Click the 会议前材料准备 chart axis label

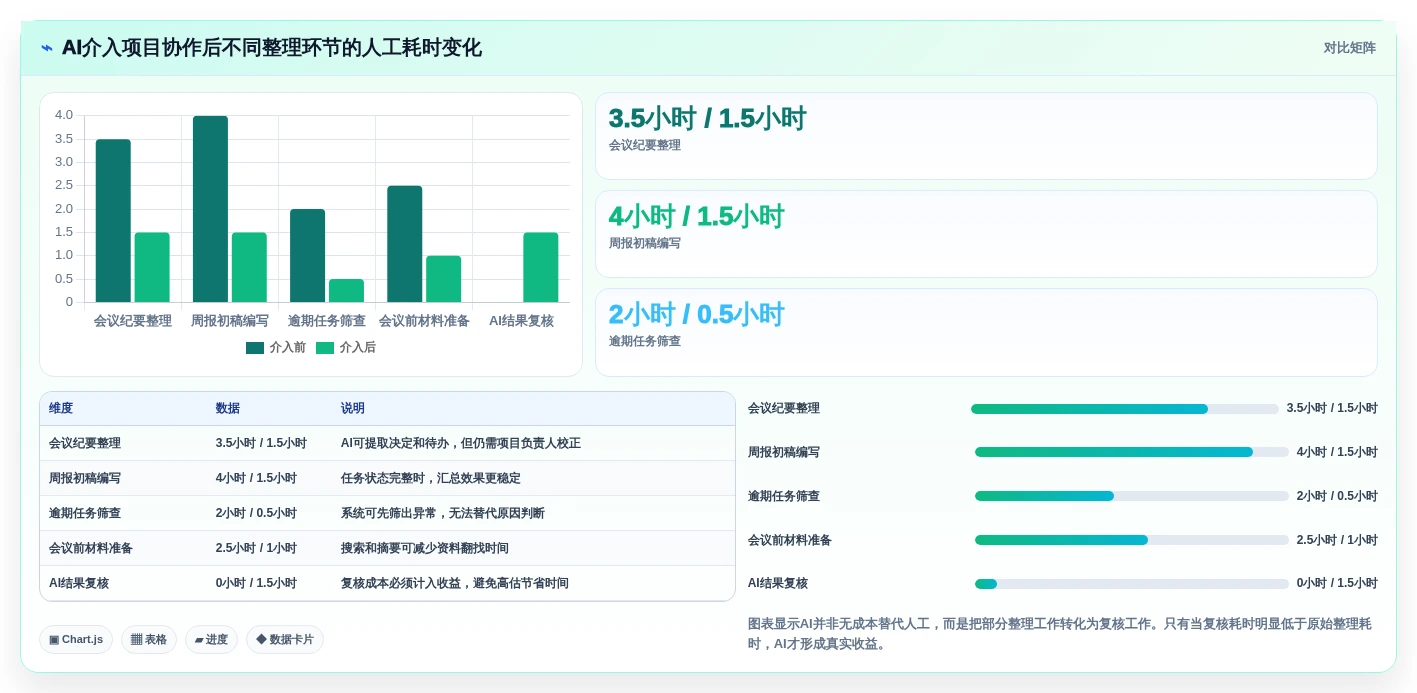click(x=424, y=321)
